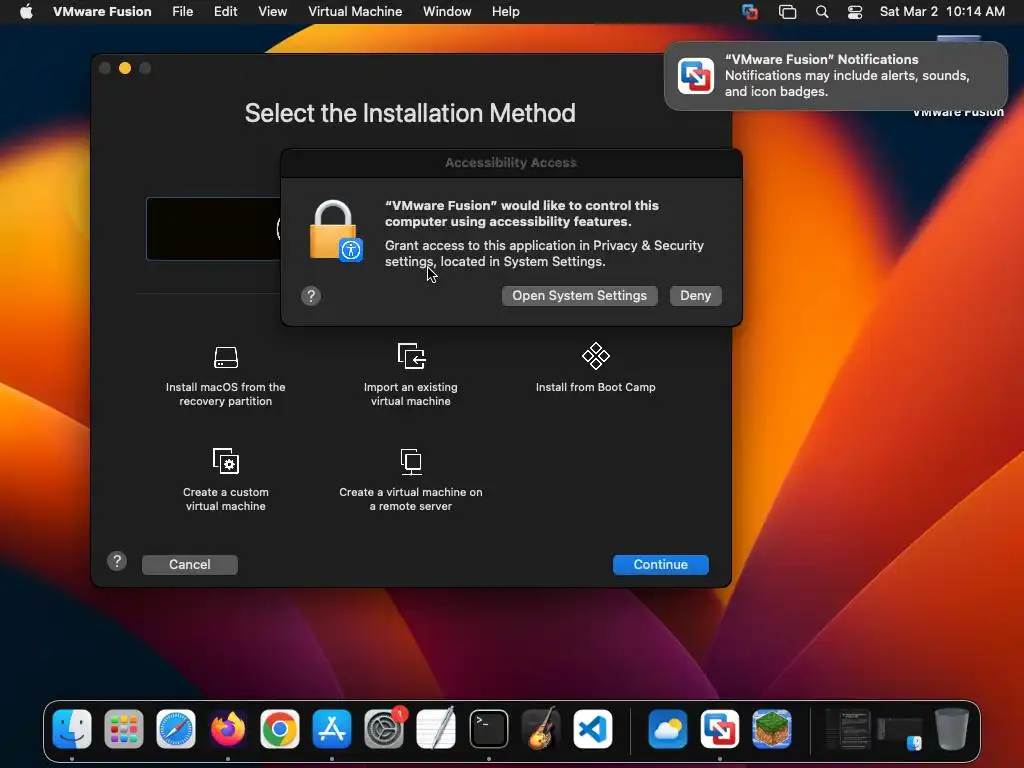The height and width of the screenshot is (768, 1024).
Task: Choose Create a virtual machine on remote server
Action: (x=411, y=479)
